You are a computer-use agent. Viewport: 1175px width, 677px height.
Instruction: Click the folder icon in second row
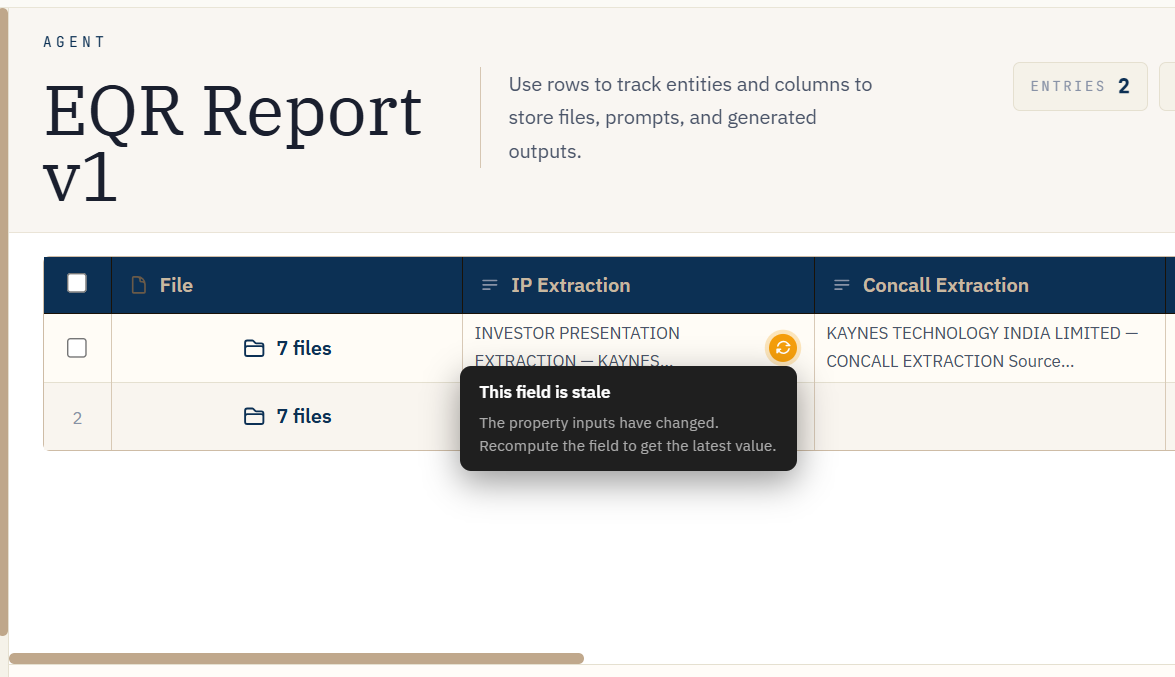254,416
